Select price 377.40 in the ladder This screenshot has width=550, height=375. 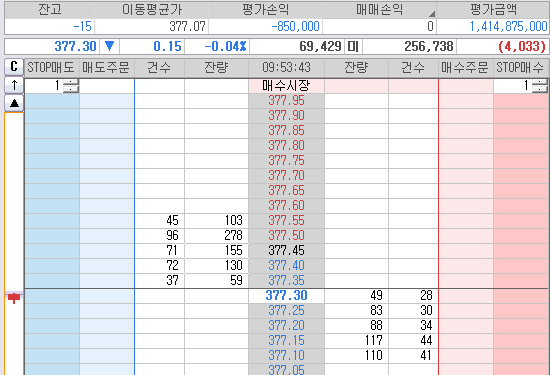click(x=286, y=266)
